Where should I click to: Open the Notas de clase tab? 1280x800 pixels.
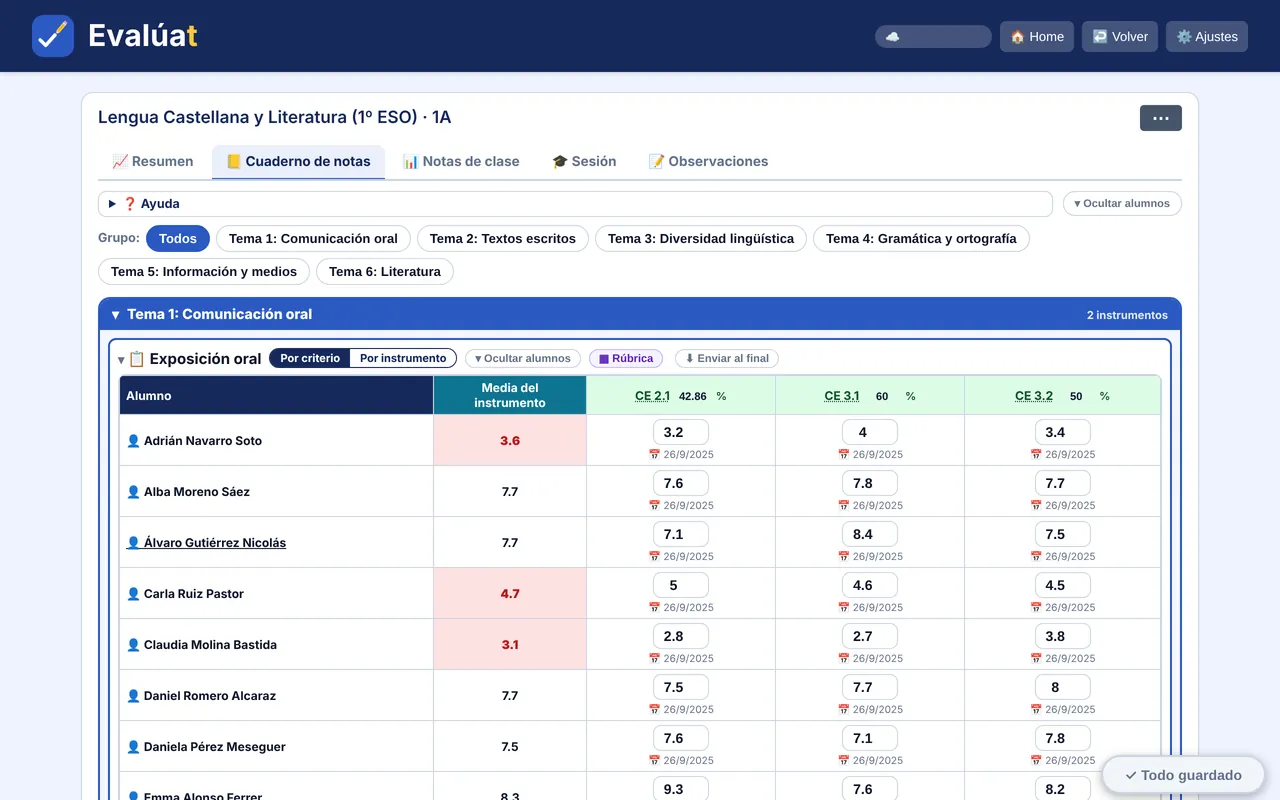click(461, 161)
